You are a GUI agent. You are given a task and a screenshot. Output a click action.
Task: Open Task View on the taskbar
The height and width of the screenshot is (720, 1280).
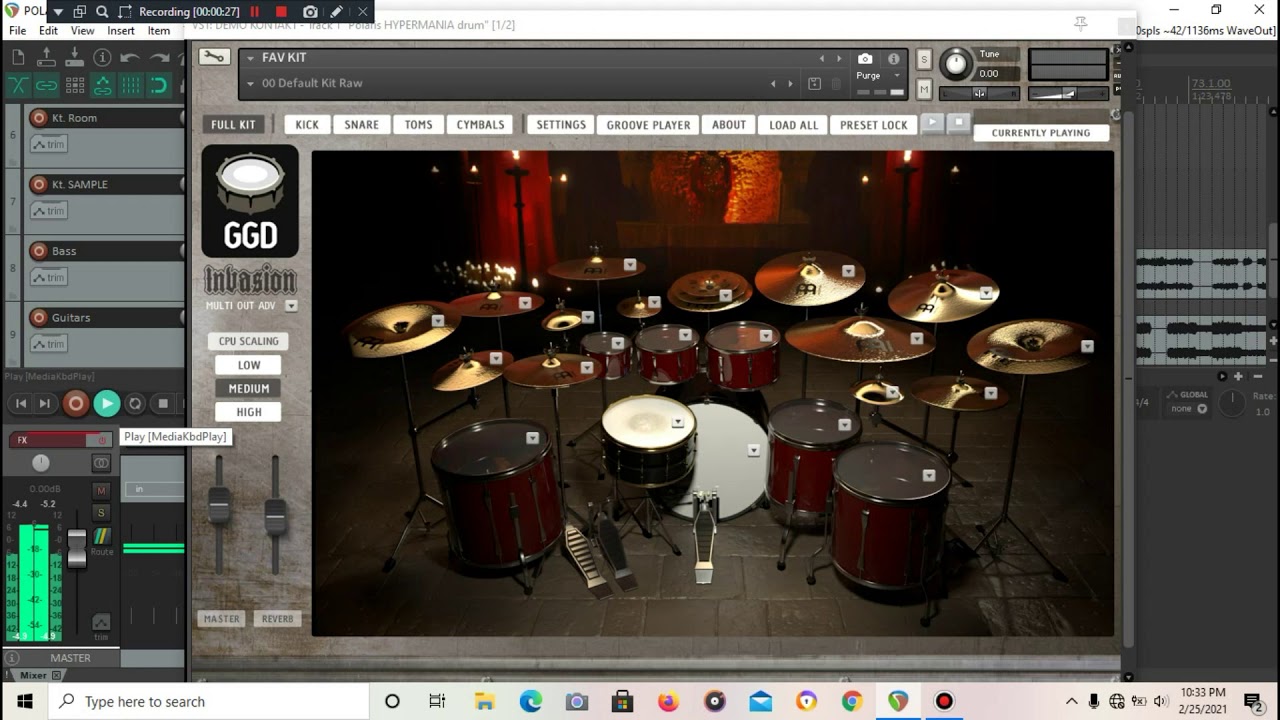[x=437, y=701]
